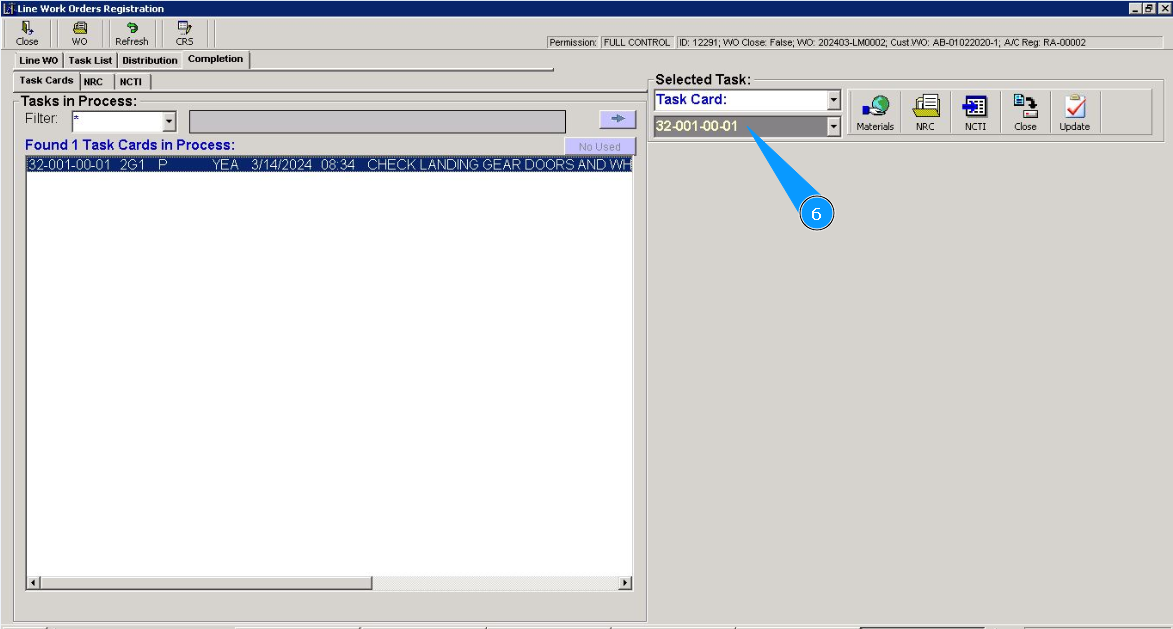The width and height of the screenshot is (1173, 629).
Task: Click the No Used button
Action: [600, 147]
